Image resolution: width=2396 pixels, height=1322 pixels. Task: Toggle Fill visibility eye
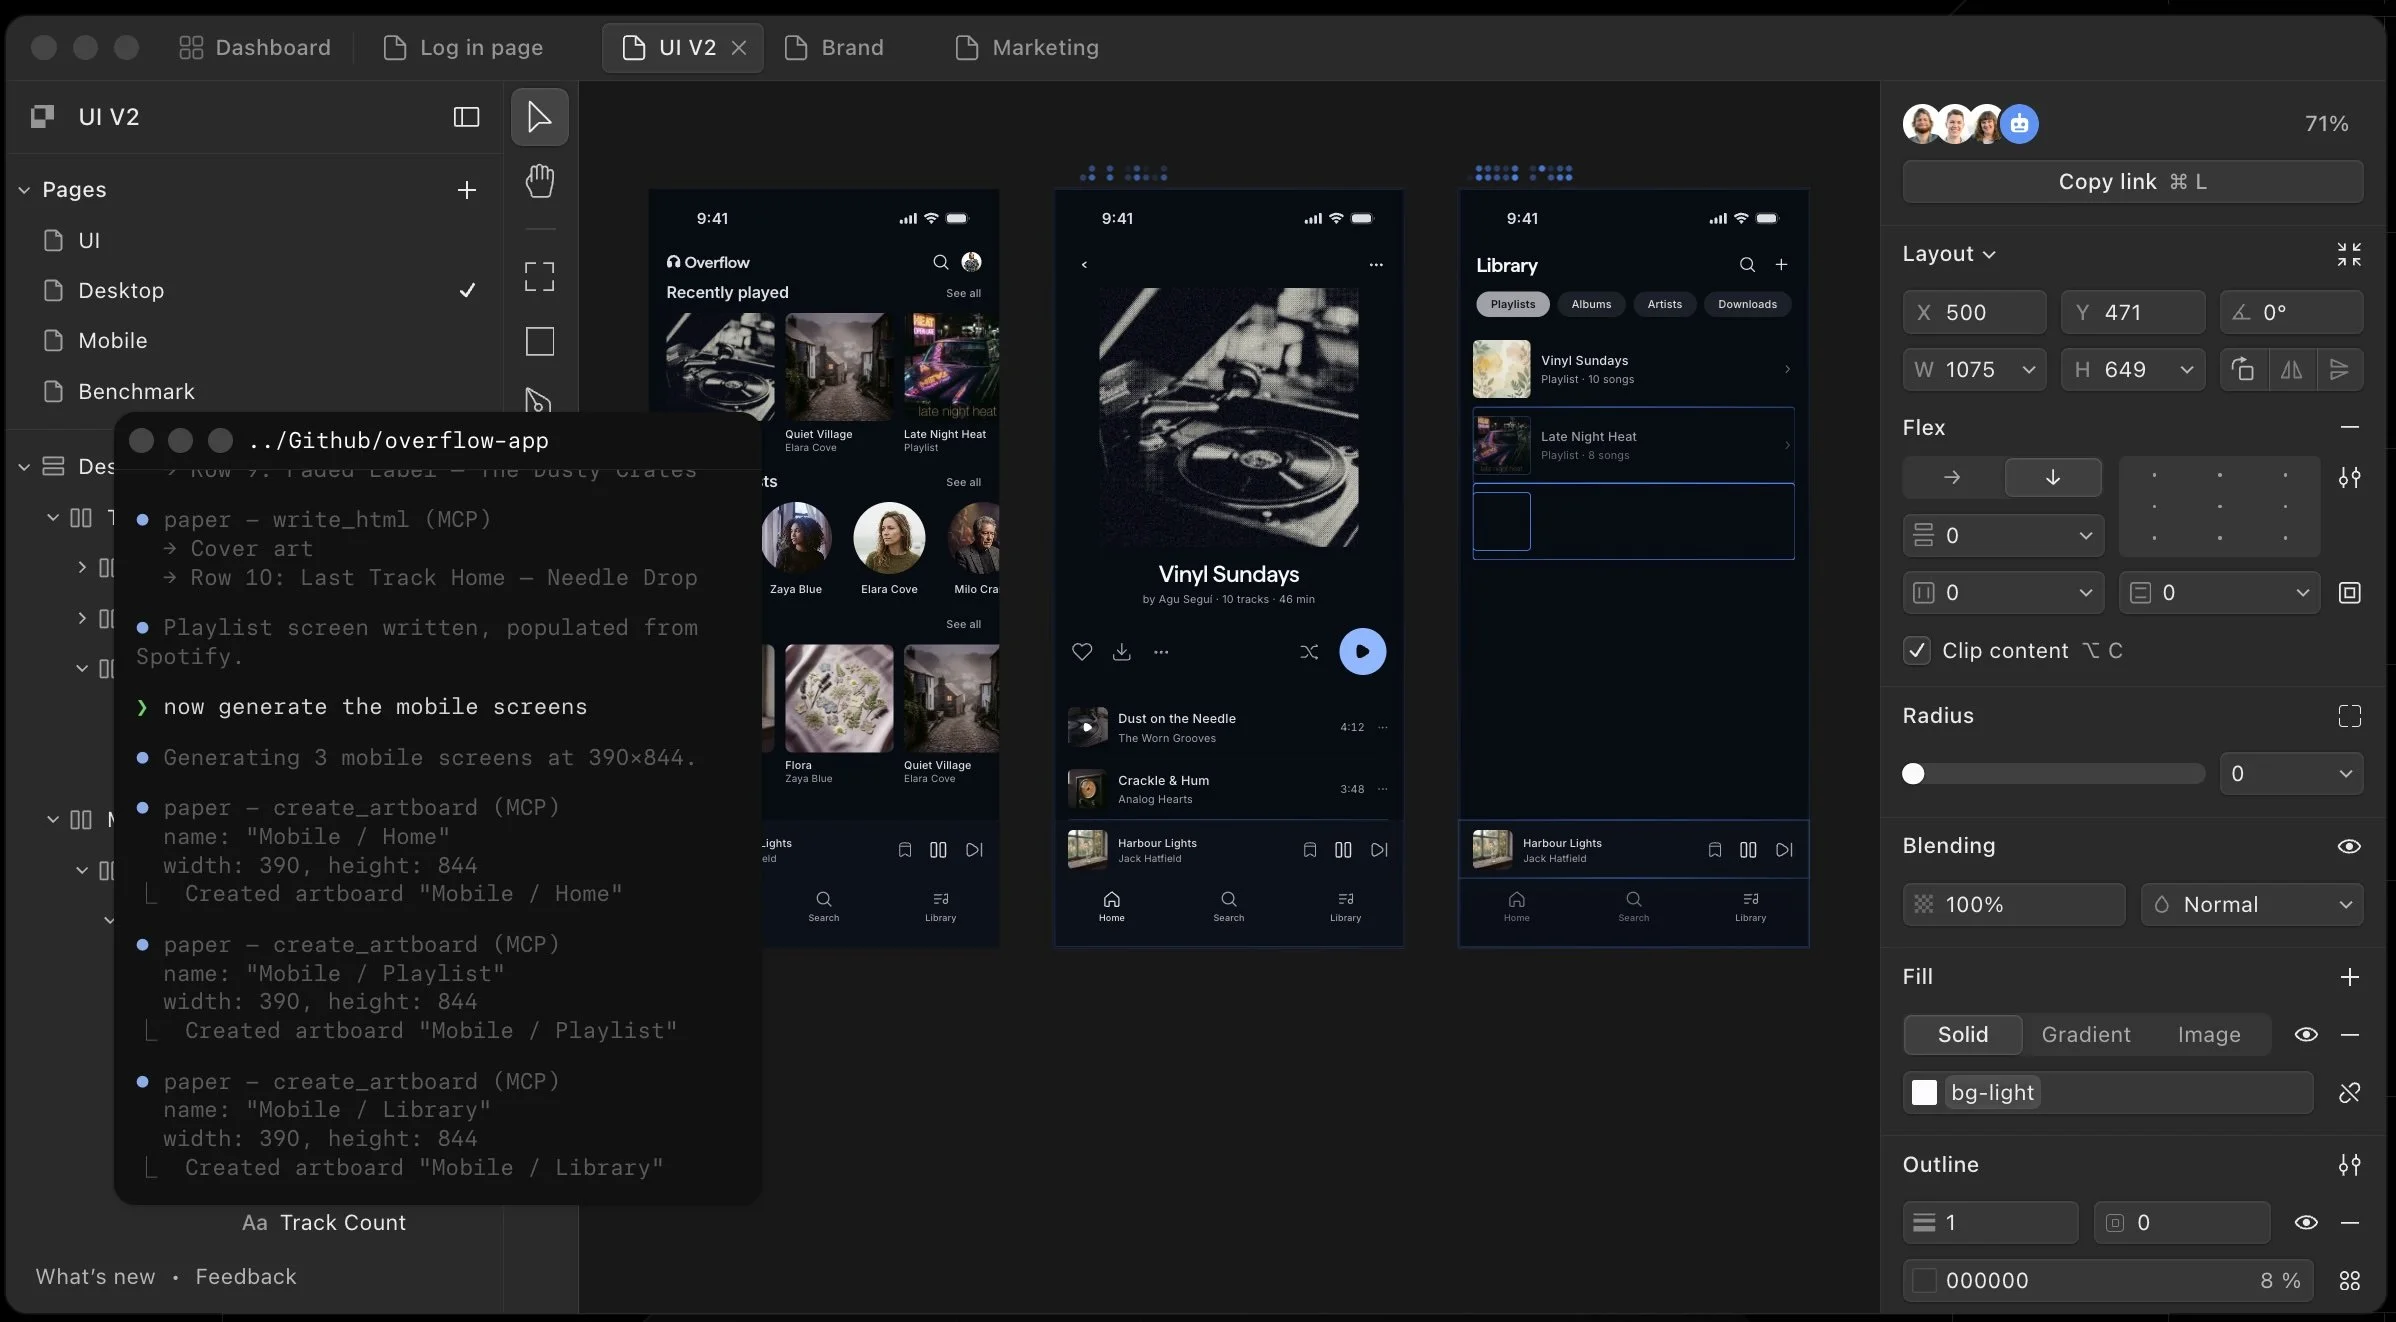[2306, 1035]
